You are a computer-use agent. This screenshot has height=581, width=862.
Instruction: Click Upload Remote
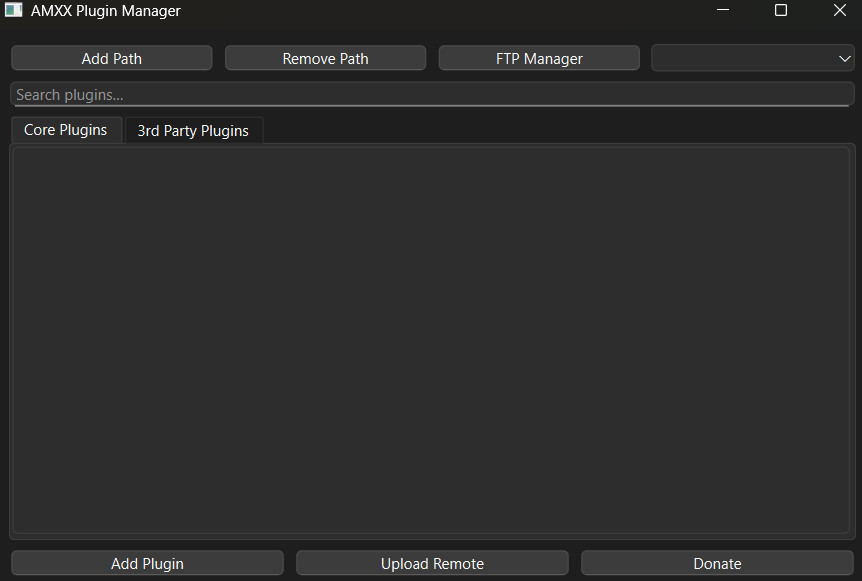pos(431,563)
